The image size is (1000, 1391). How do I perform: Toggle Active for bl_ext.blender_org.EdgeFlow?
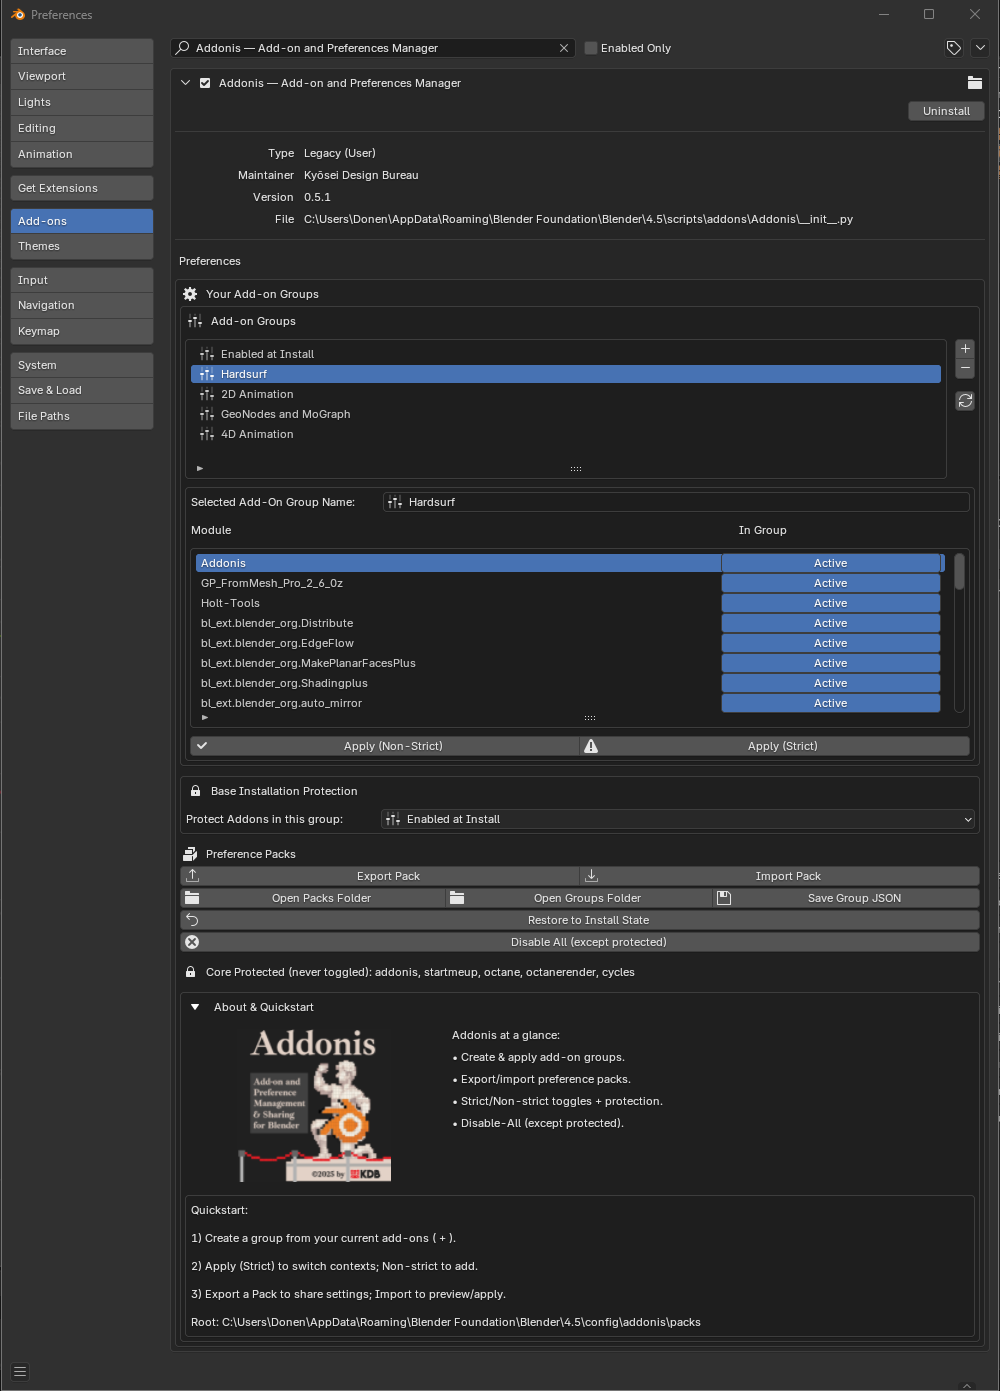831,643
